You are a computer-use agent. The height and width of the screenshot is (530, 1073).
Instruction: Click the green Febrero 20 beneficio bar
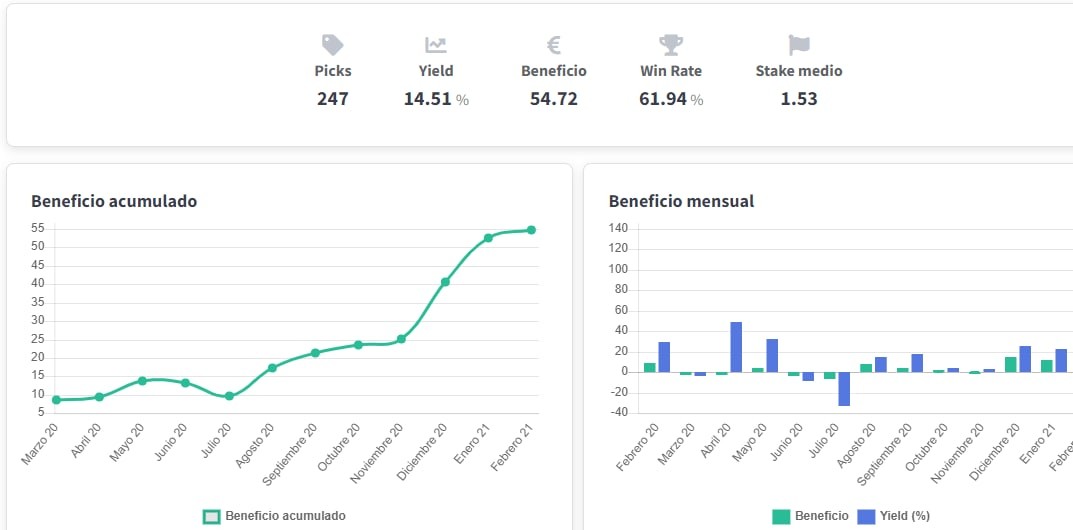click(649, 368)
